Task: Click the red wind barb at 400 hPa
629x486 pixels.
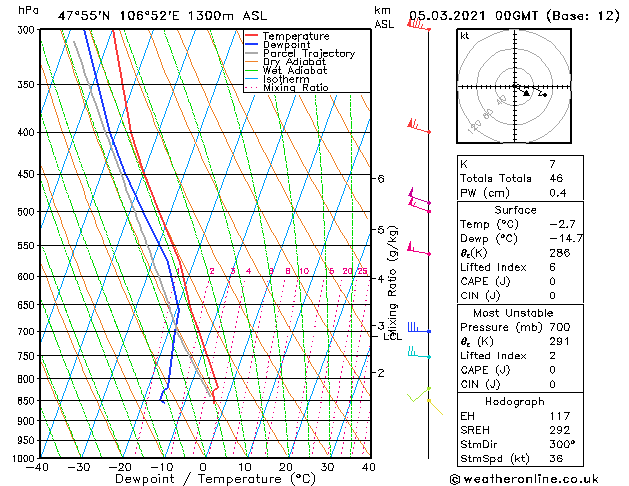Action: 419,126
